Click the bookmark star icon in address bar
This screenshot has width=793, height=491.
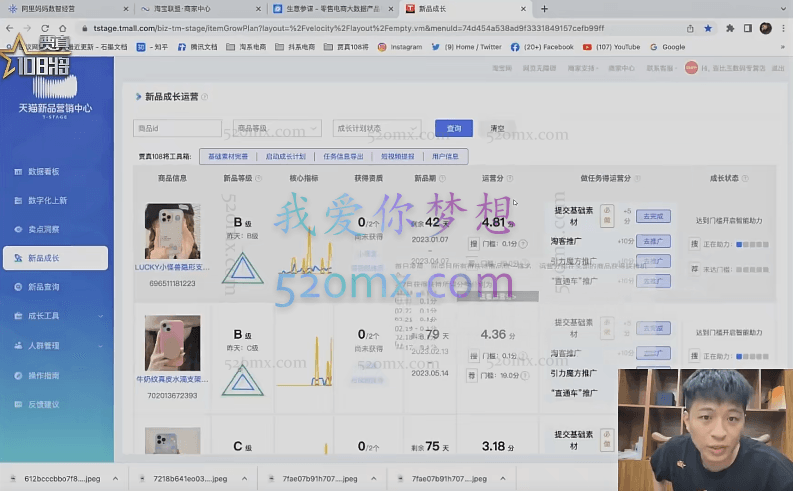(708, 28)
